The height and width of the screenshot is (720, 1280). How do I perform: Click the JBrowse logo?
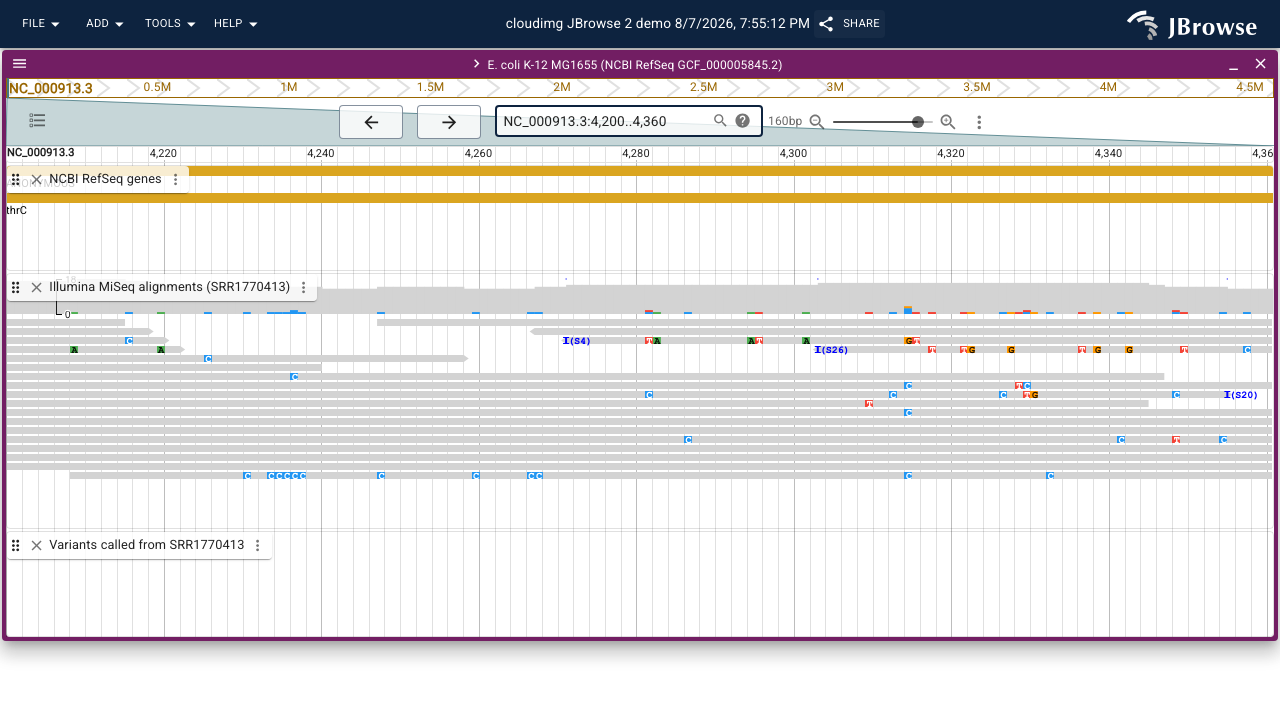pos(1192,25)
